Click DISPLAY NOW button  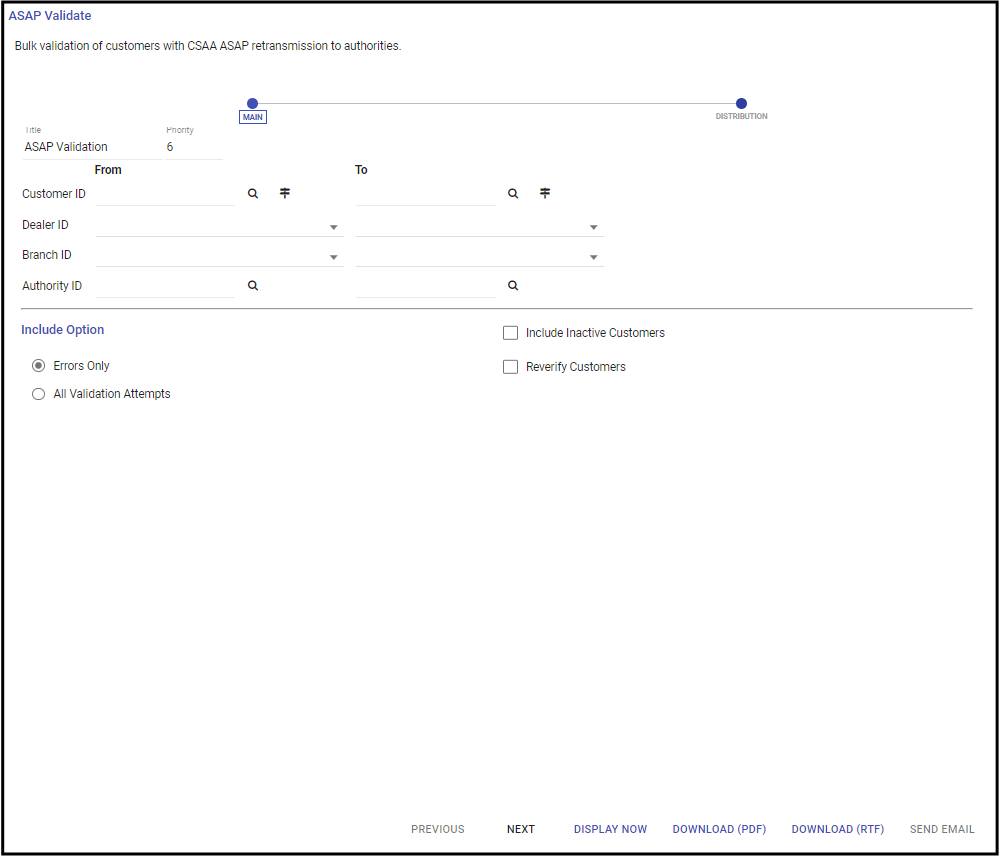pos(610,829)
